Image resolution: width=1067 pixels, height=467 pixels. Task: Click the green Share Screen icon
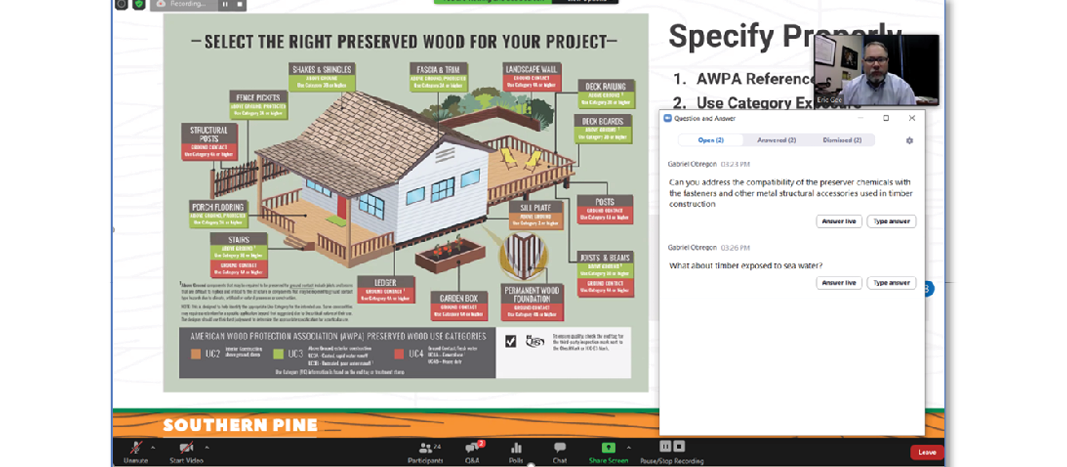tap(608, 448)
